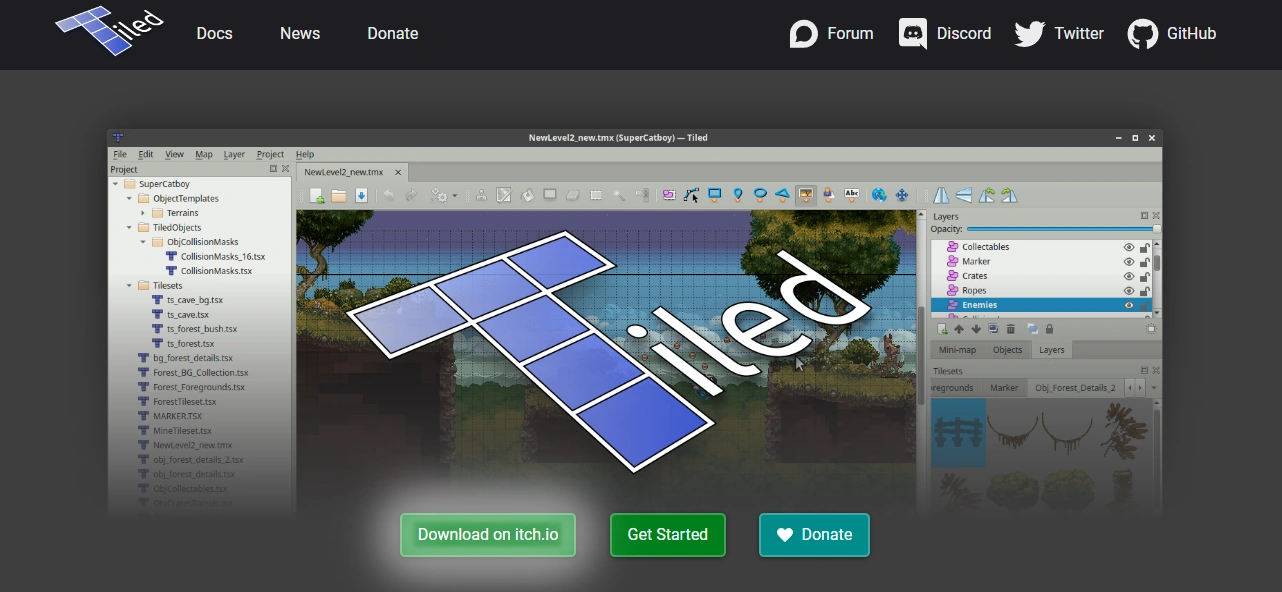Viewport: 1282px width, 592px height.
Task: Collapse the SuperCatboy project folder
Action: [115, 184]
